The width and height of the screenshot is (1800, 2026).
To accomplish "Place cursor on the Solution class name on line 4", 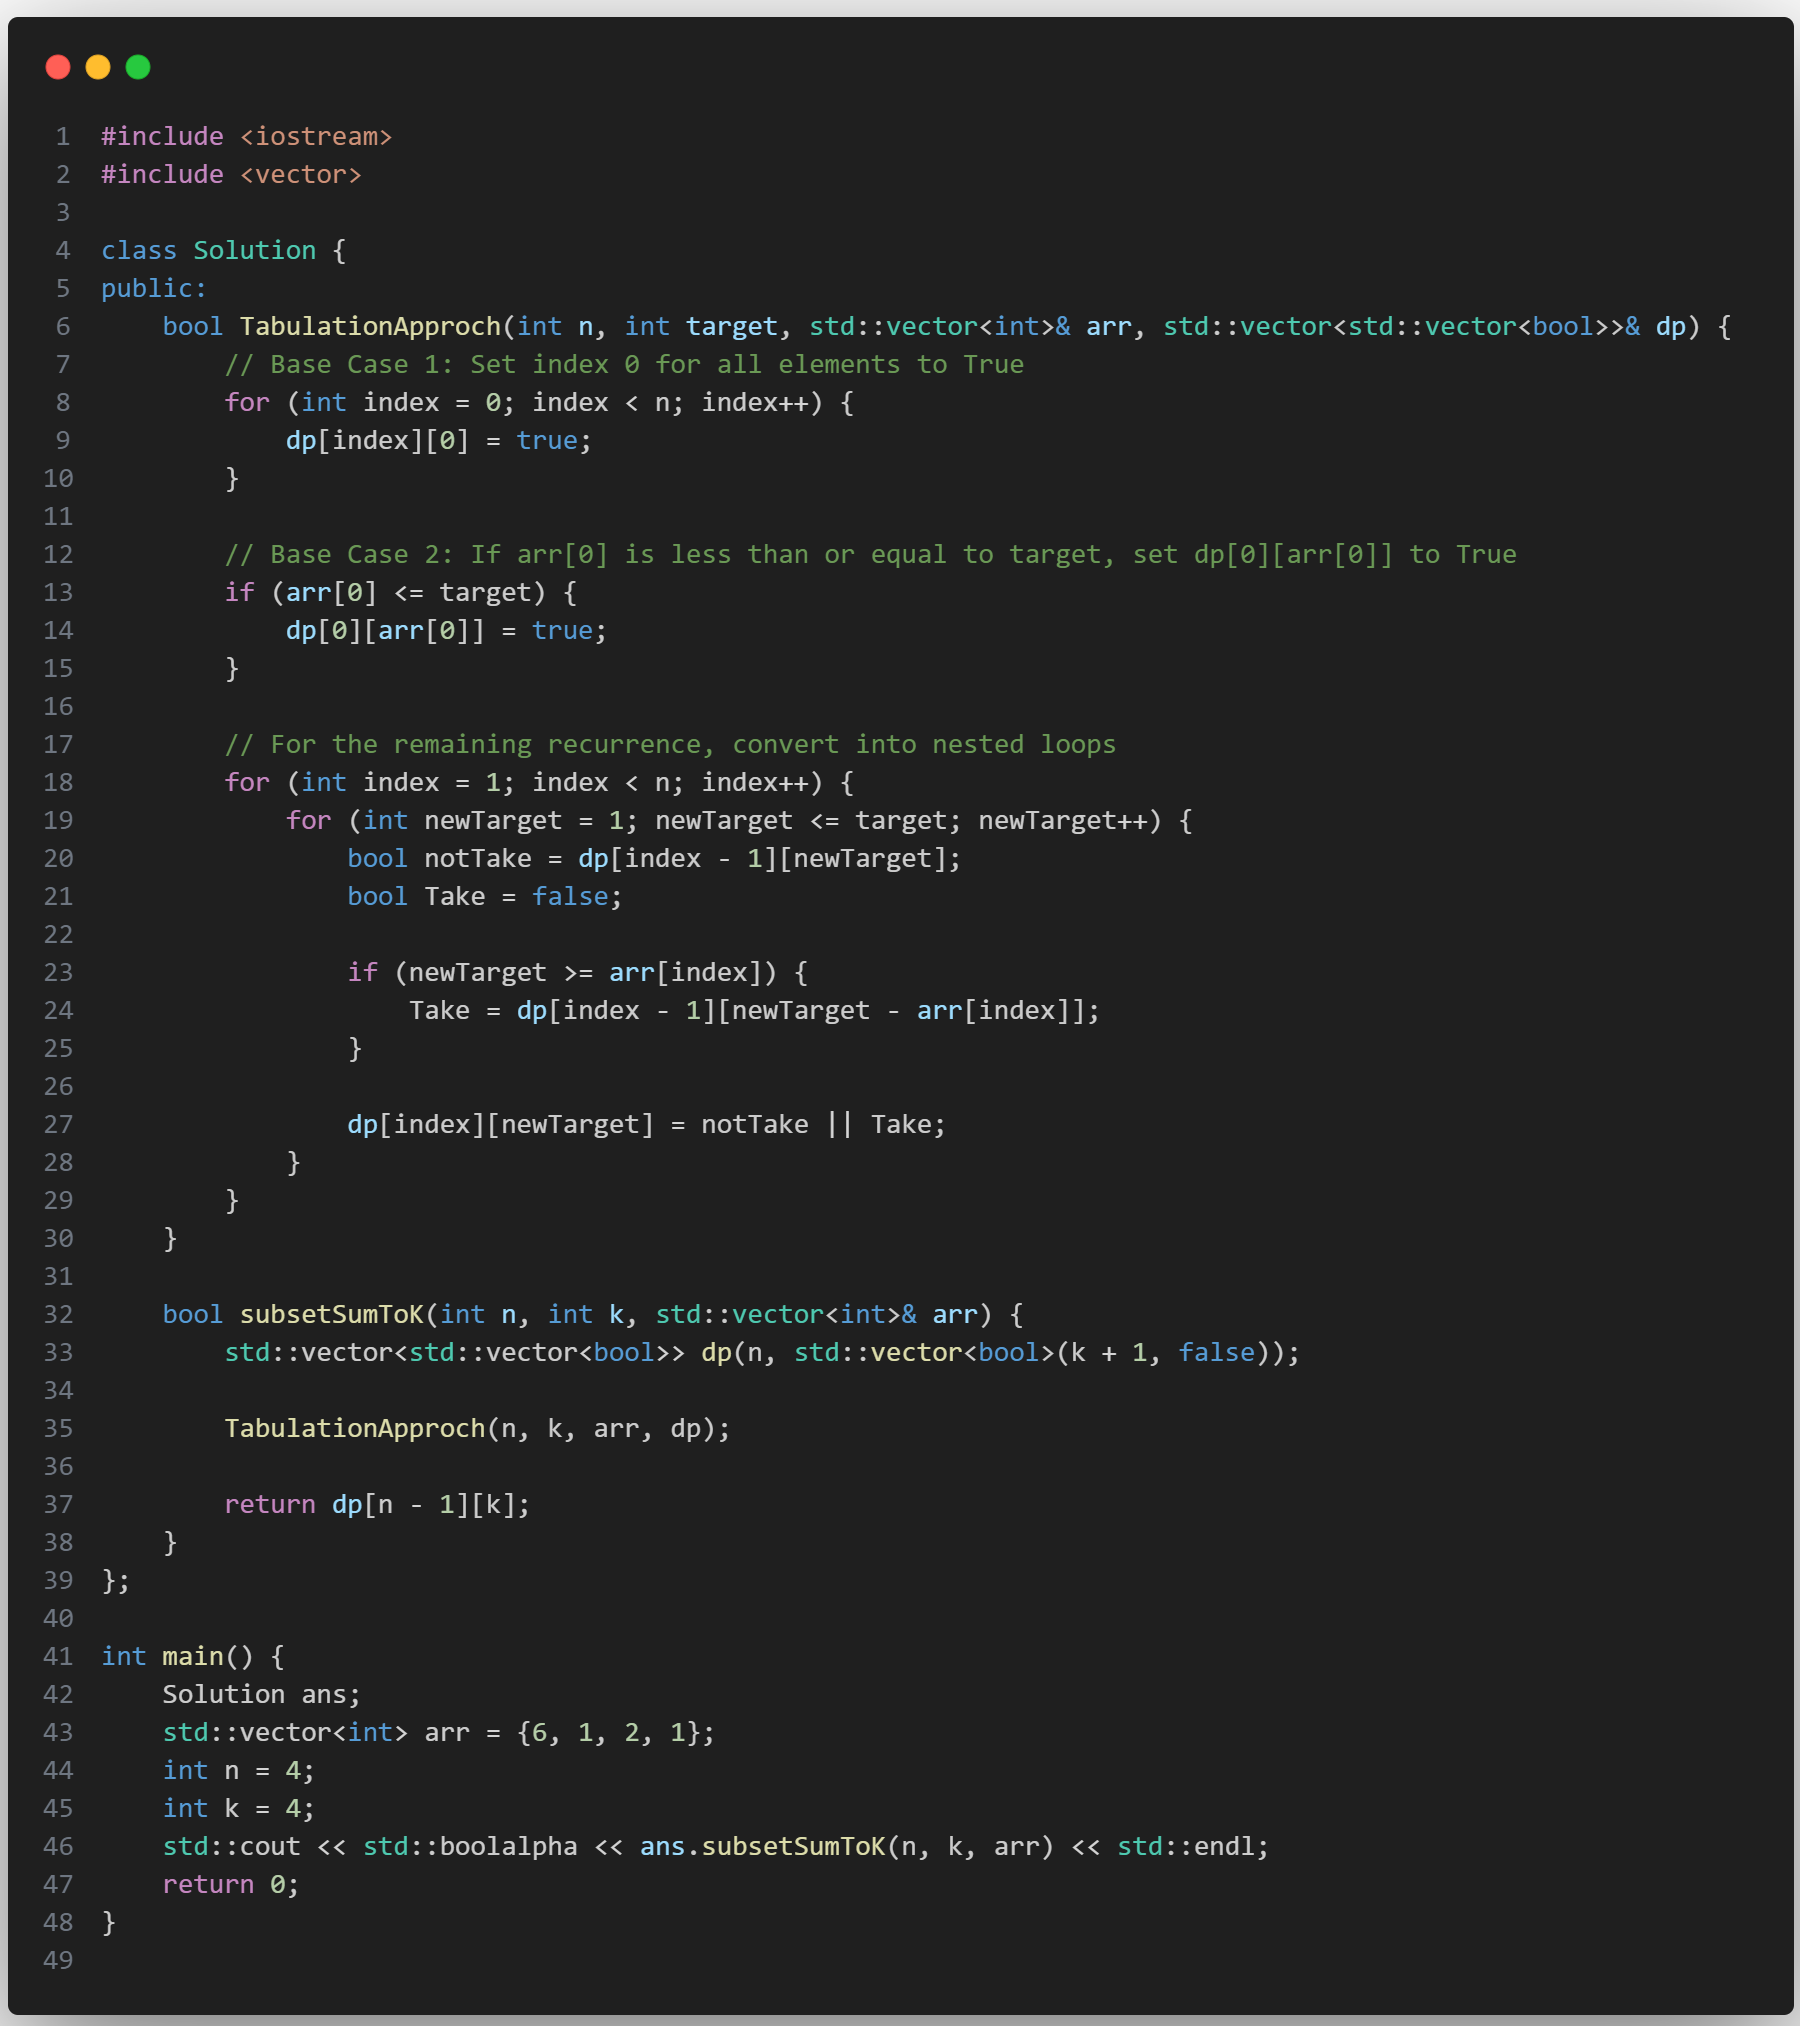I will click(254, 250).
